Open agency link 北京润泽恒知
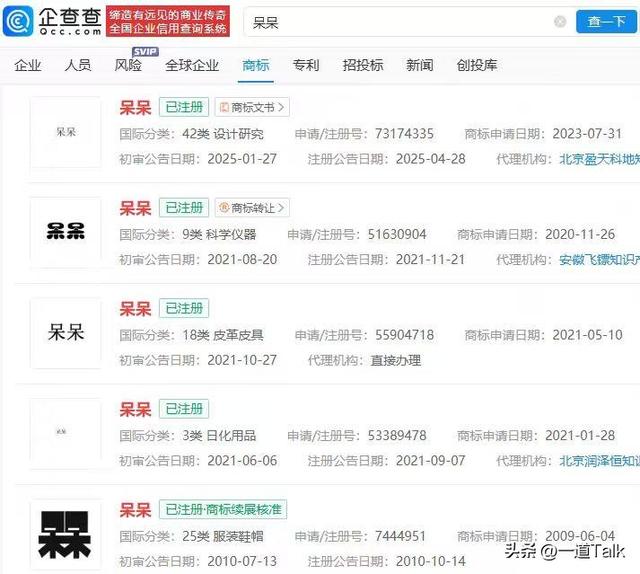Viewport: 640px width, 574px height. pos(599,461)
